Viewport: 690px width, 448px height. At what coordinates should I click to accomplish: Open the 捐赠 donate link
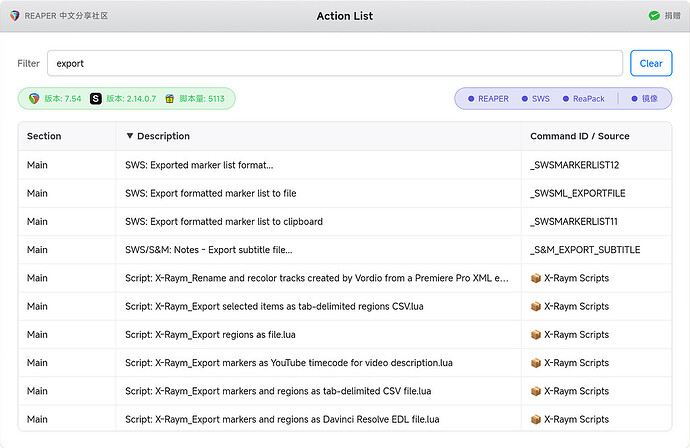coord(672,16)
